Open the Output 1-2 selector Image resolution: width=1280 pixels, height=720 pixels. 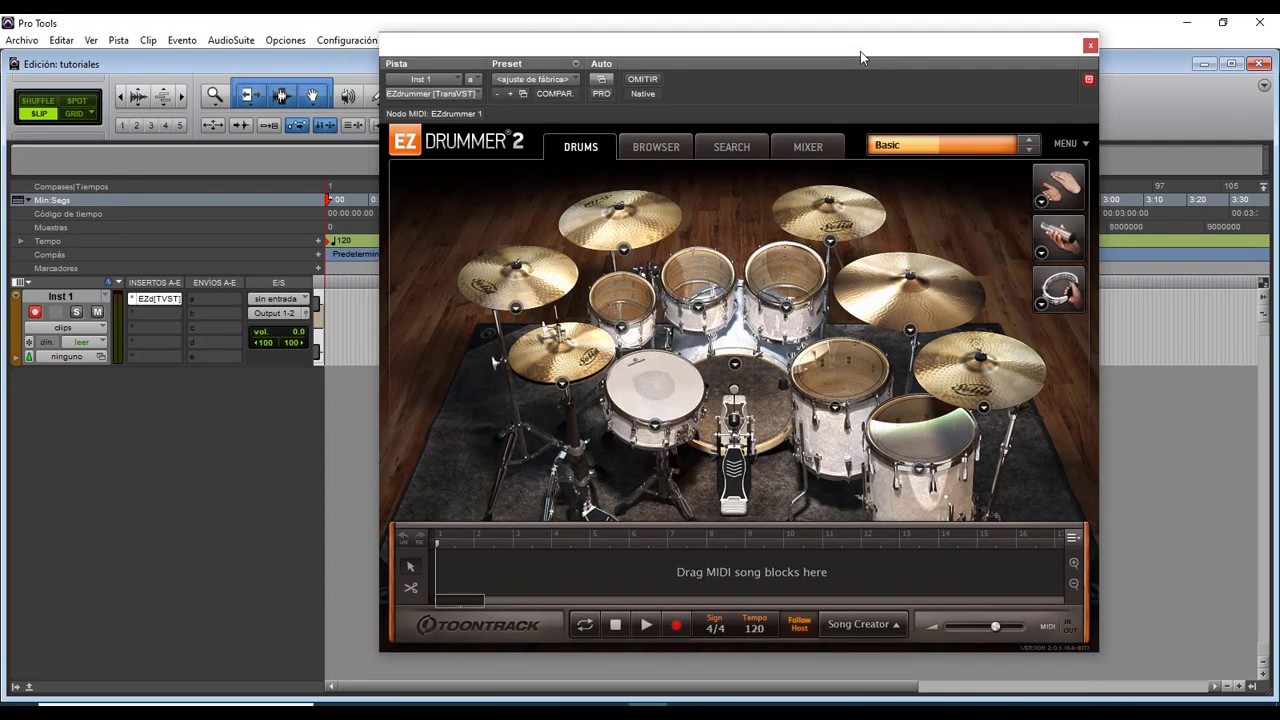click(279, 313)
